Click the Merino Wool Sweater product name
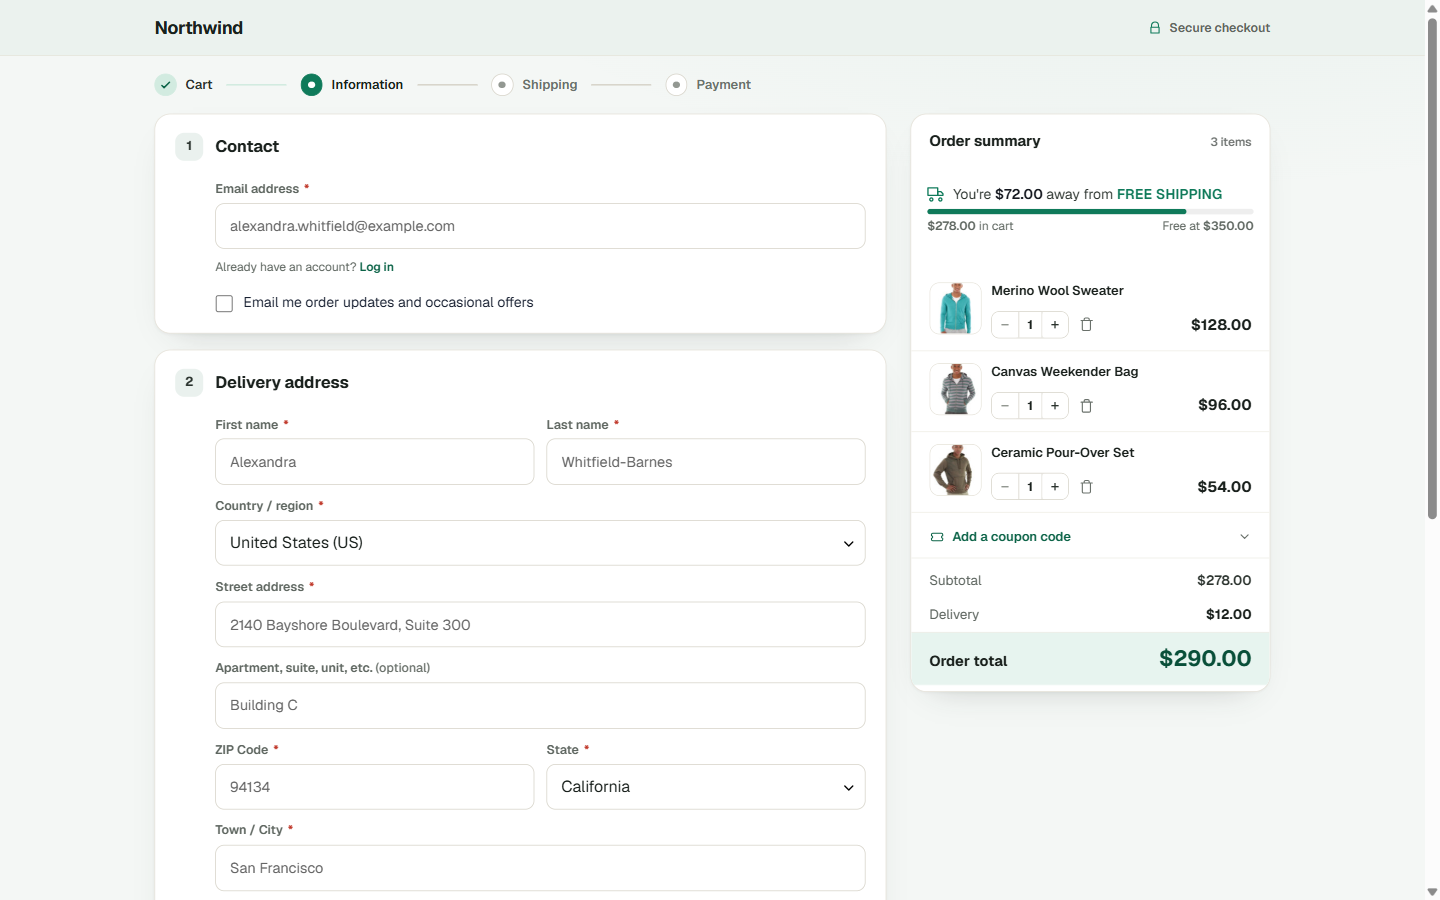 point(1057,291)
